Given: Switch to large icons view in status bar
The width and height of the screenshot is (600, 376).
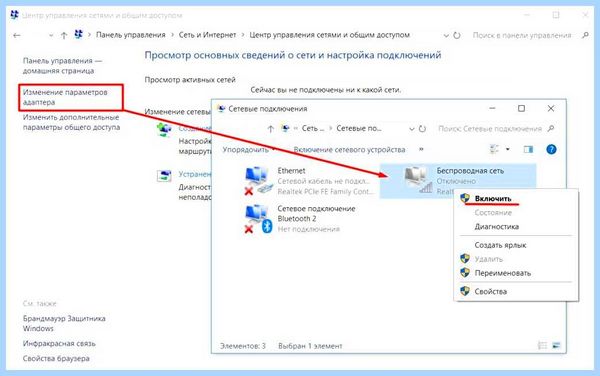Looking at the screenshot, I should (556, 346).
